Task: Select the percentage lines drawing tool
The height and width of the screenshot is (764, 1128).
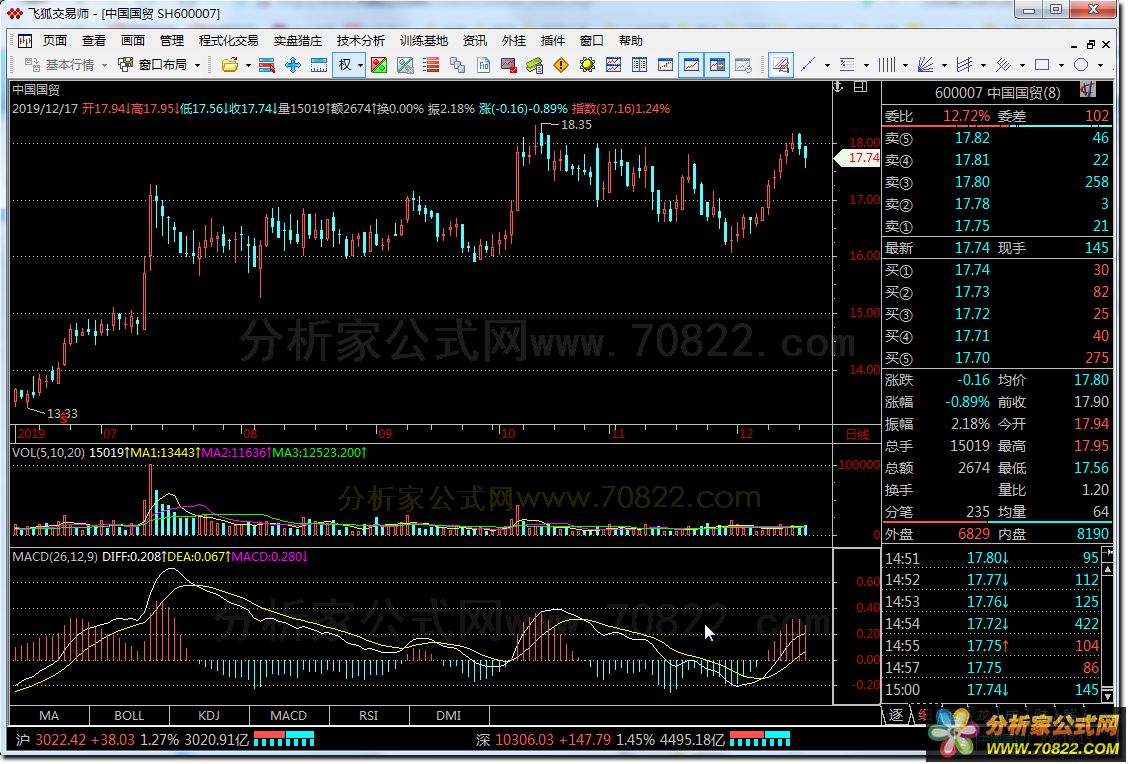Action: coord(847,65)
